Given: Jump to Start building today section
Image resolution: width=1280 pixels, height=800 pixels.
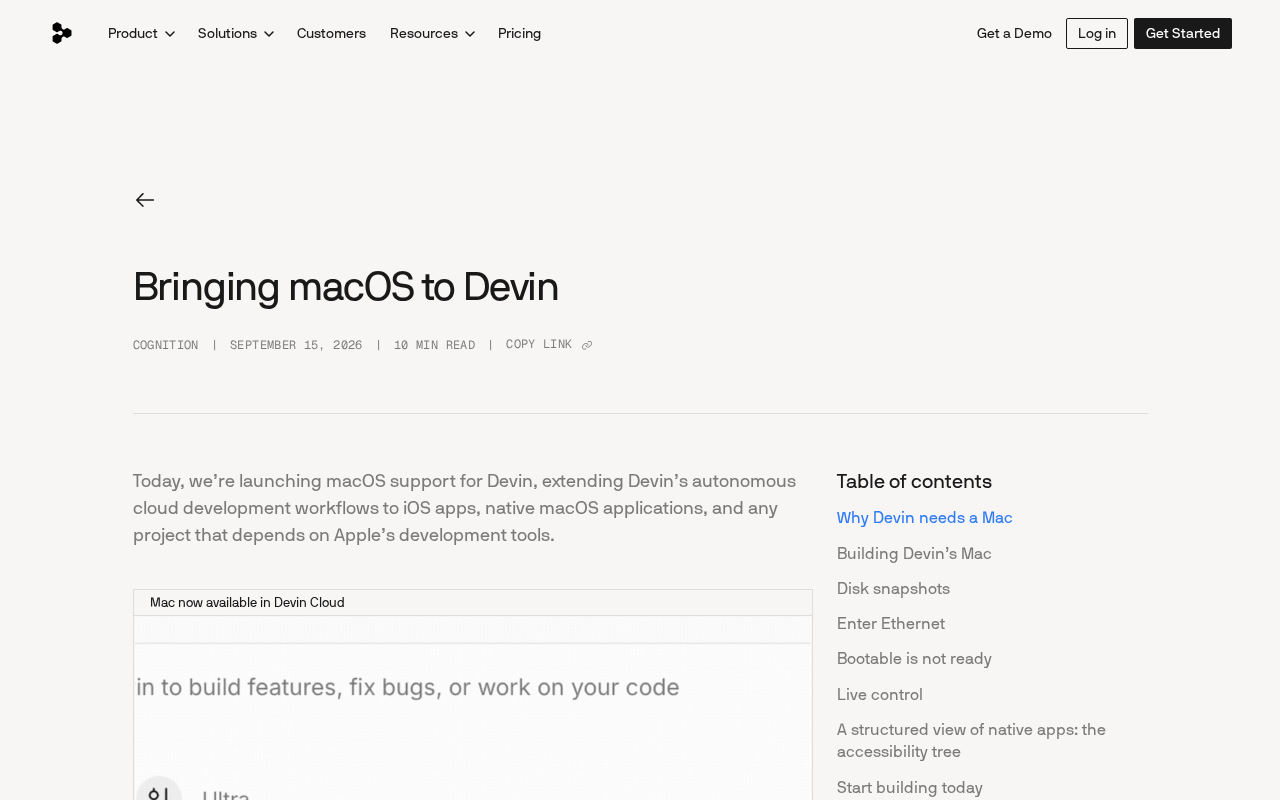Looking at the screenshot, I should [910, 788].
